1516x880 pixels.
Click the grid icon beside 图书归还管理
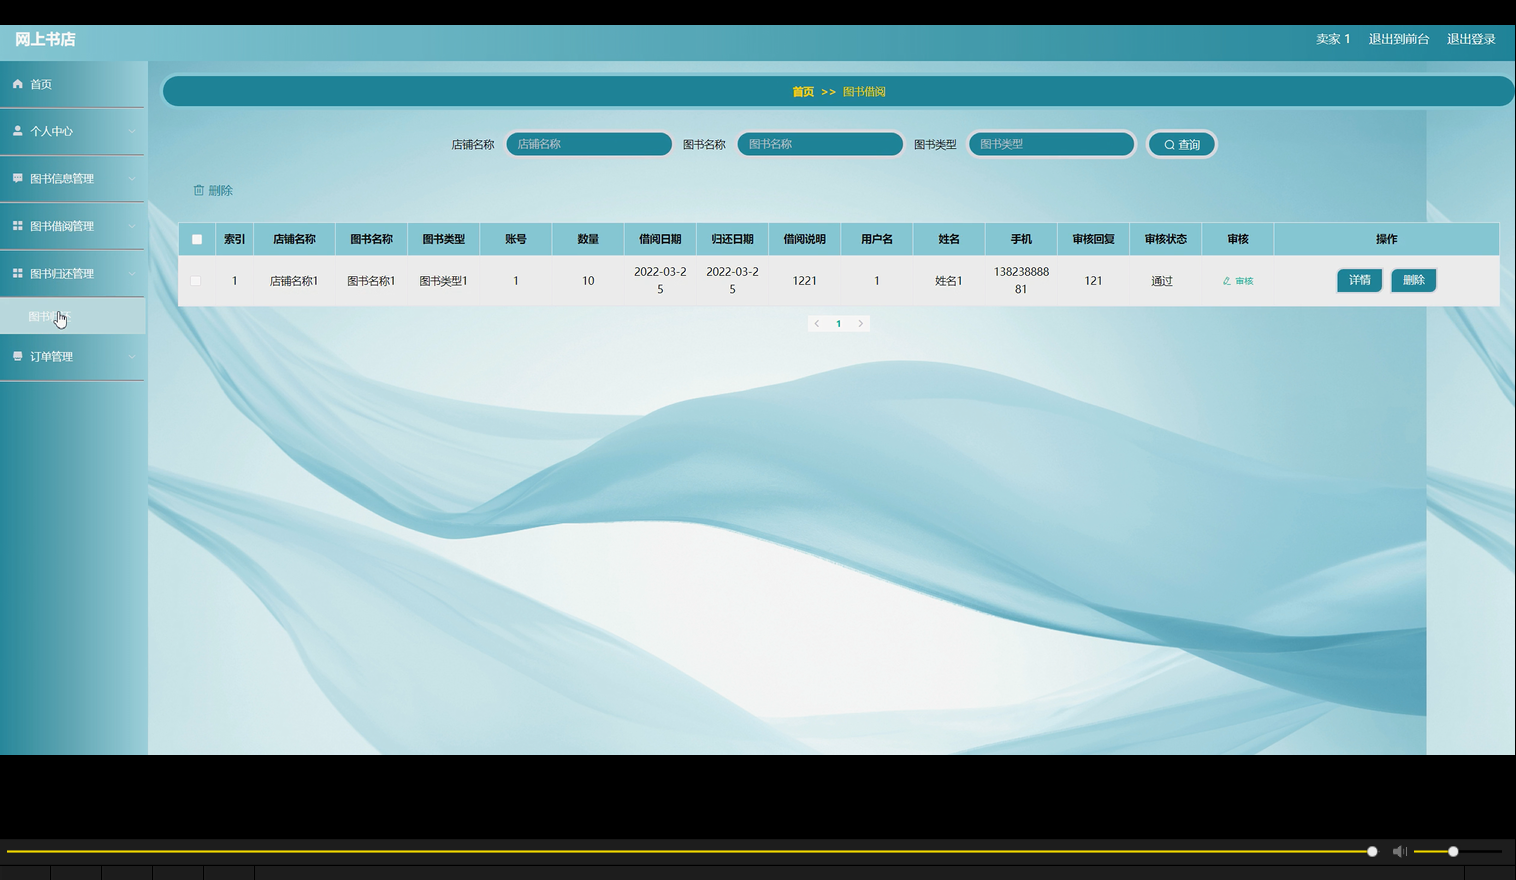16,273
